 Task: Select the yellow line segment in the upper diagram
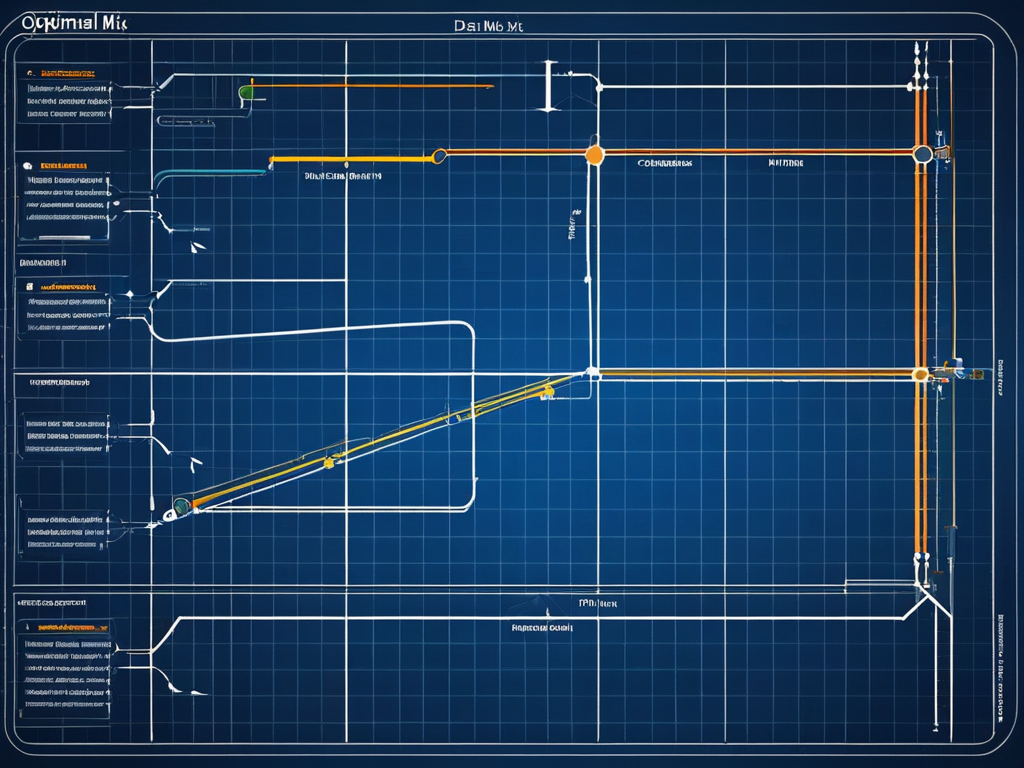tap(350, 158)
